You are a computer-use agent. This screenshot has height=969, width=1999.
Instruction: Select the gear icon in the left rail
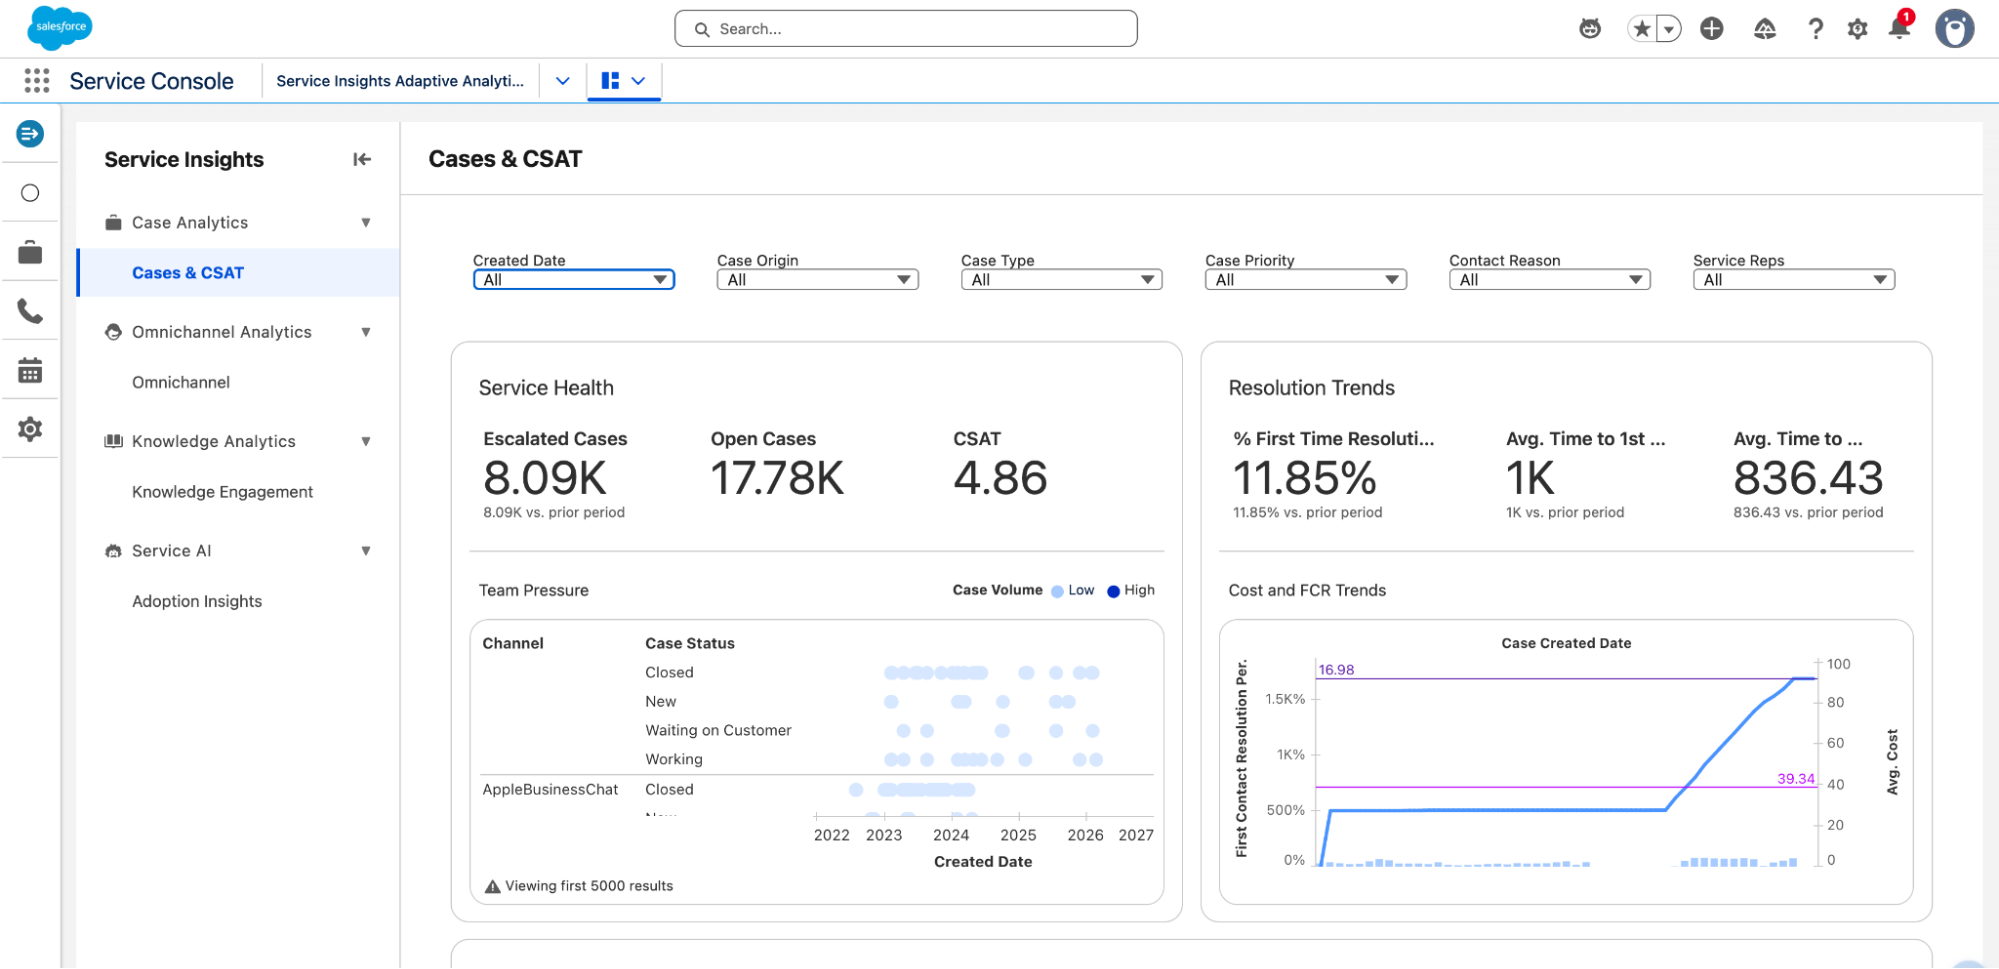[x=30, y=429]
